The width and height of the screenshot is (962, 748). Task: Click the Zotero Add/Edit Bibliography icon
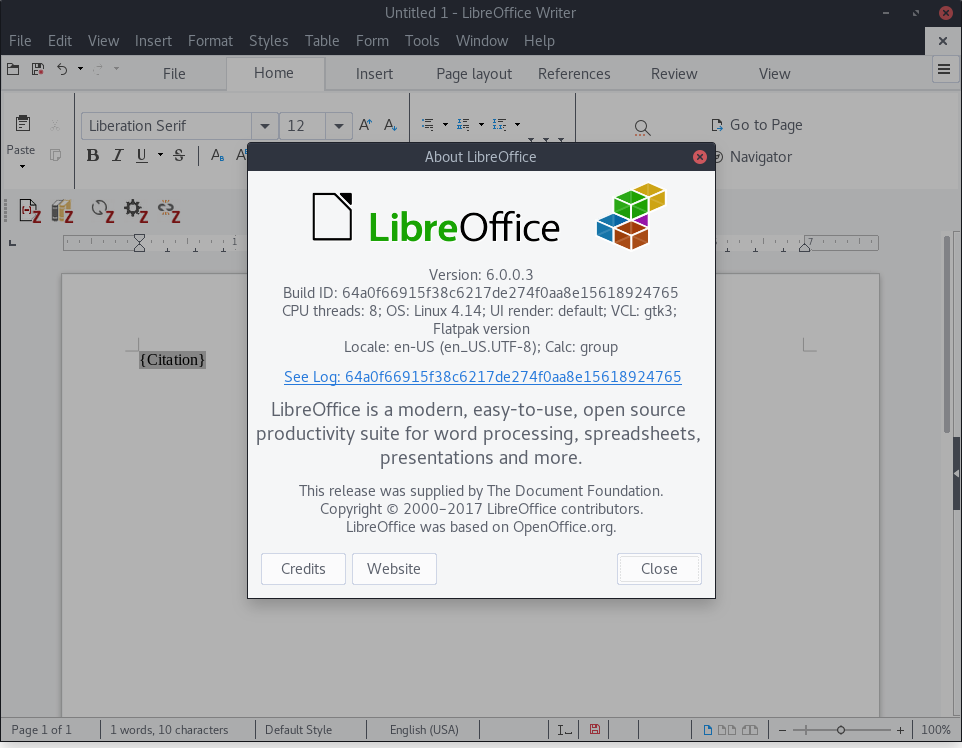pos(62,211)
